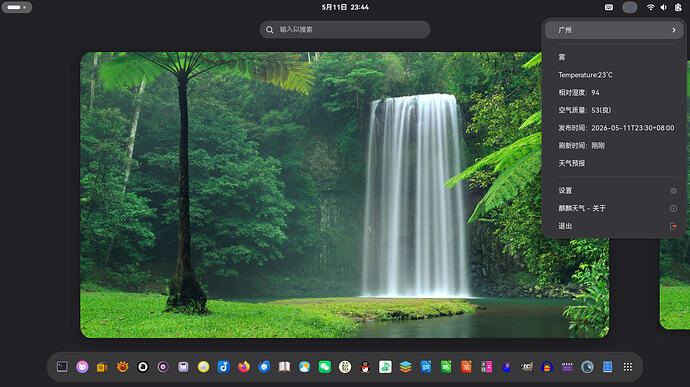
Task: Launch the purple clapperboard video app
Action: [567, 367]
